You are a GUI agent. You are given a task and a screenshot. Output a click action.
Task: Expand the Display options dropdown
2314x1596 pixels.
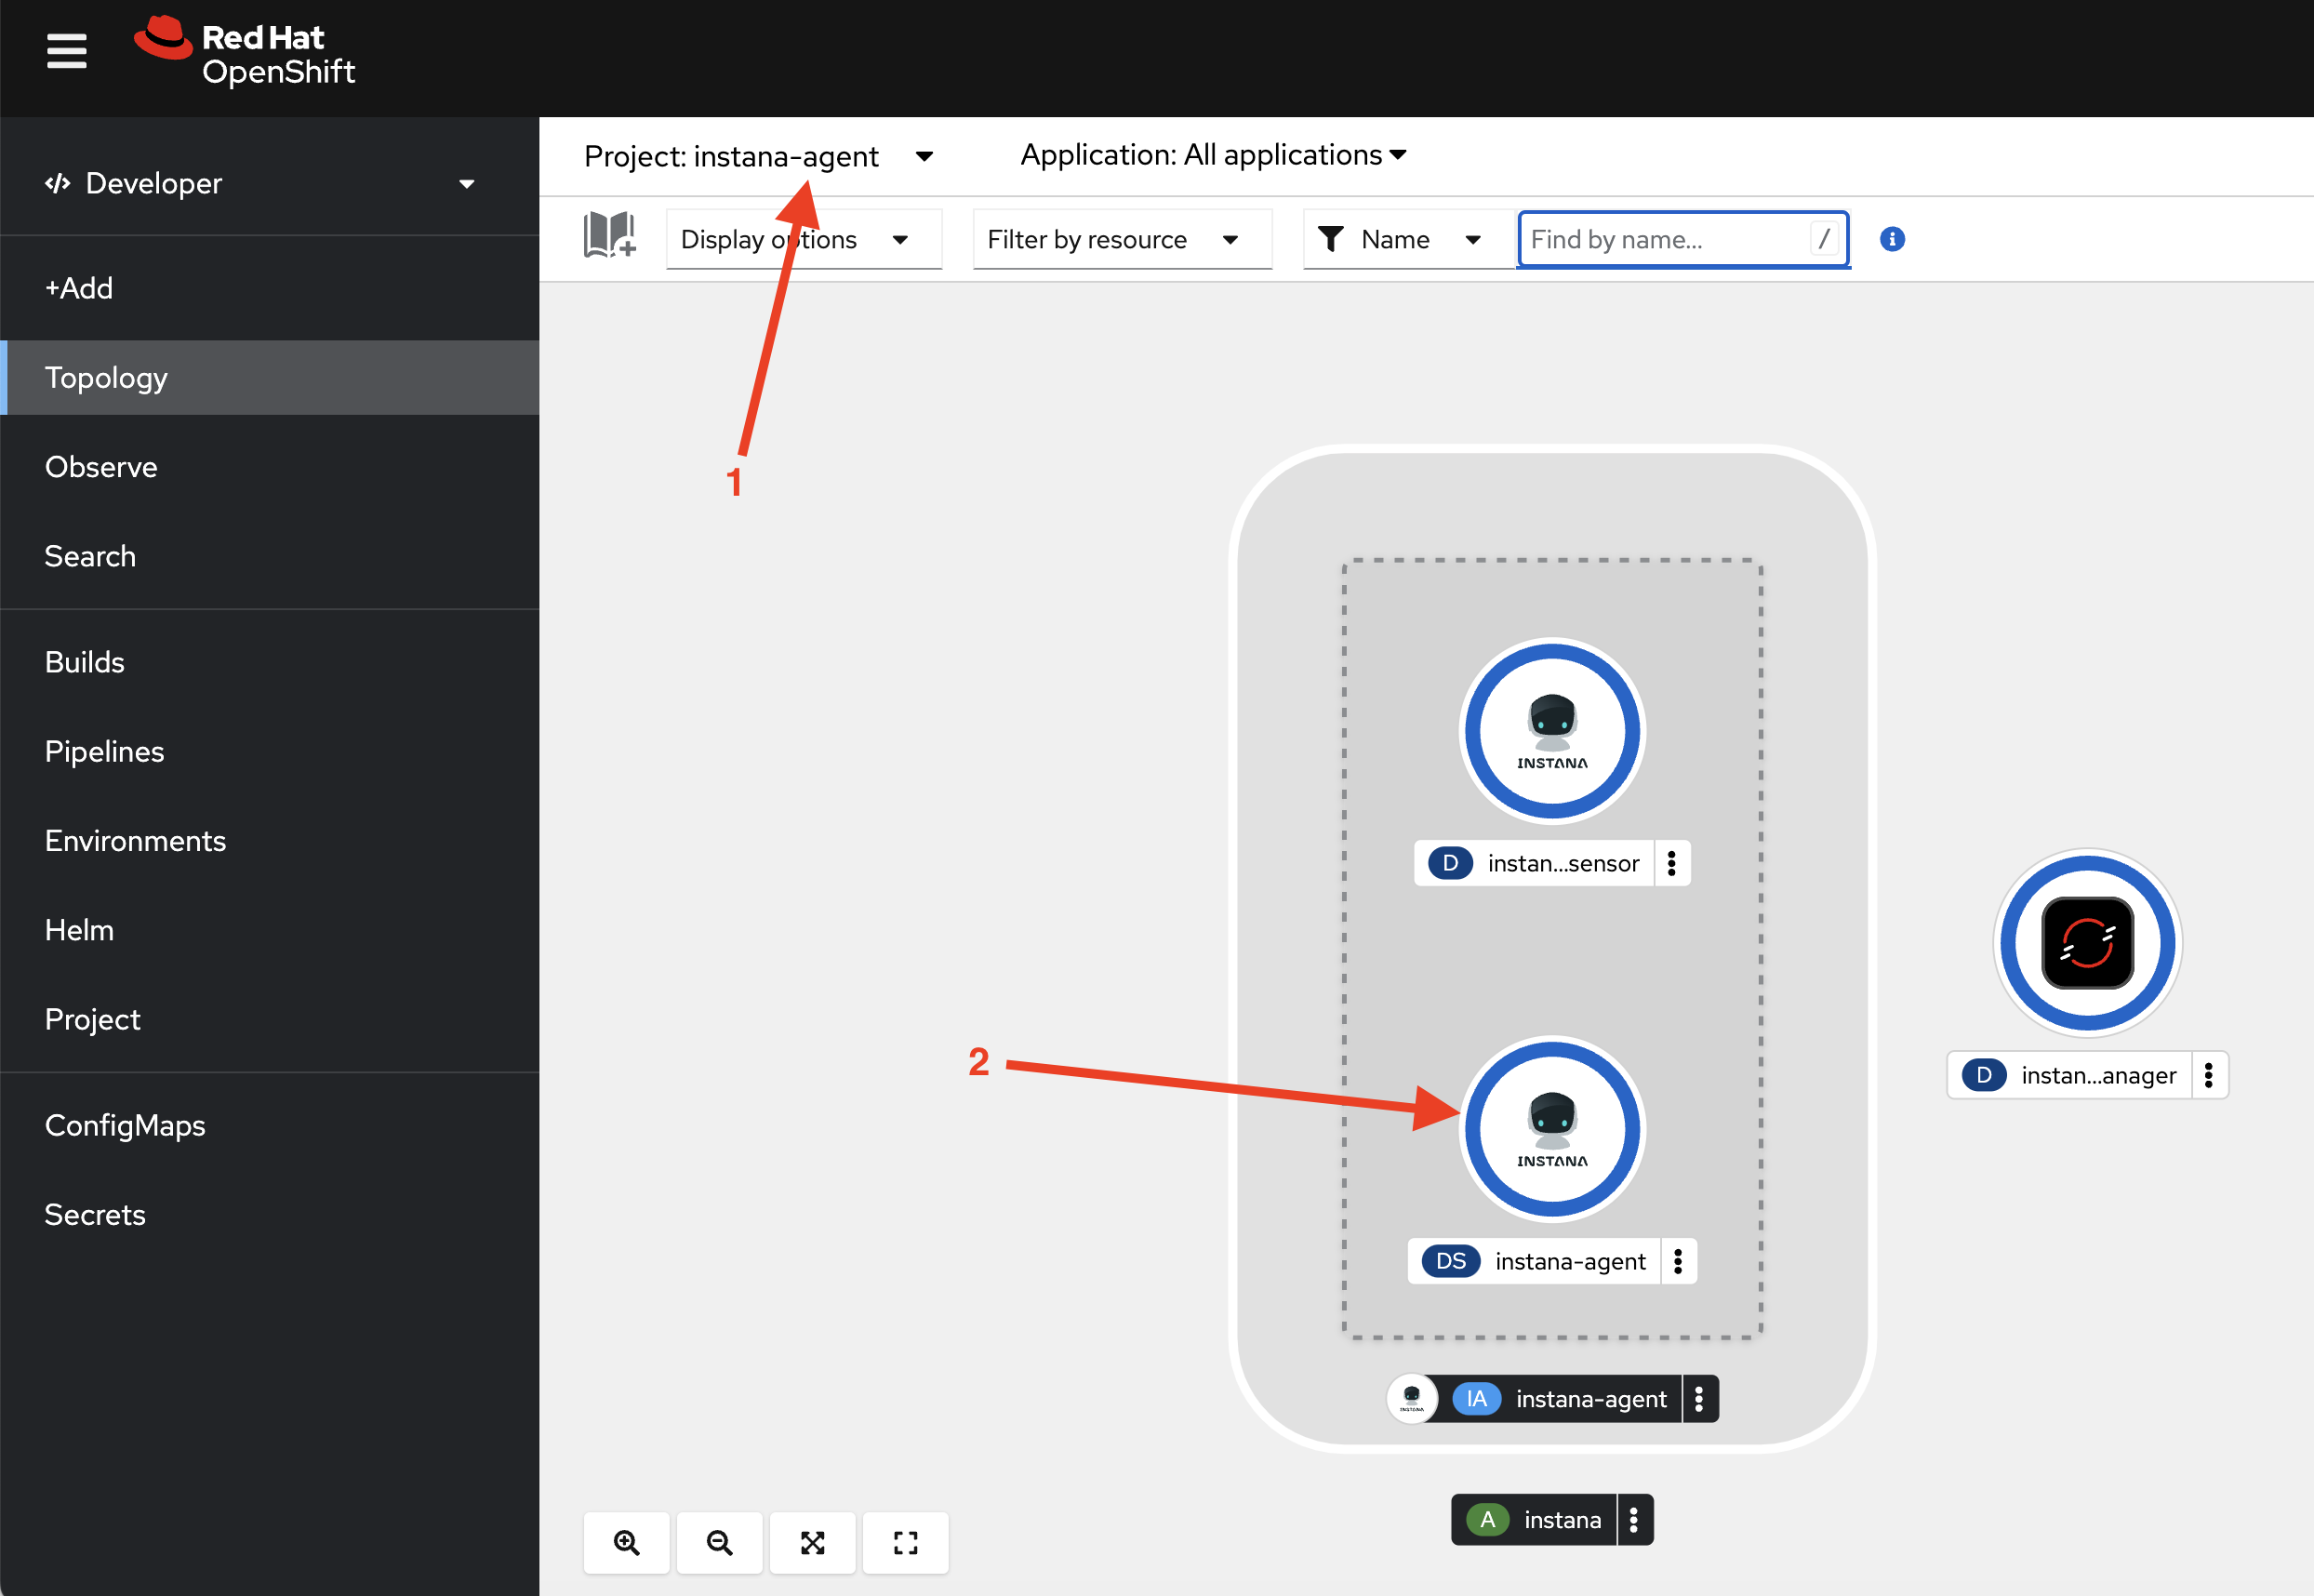804,239
